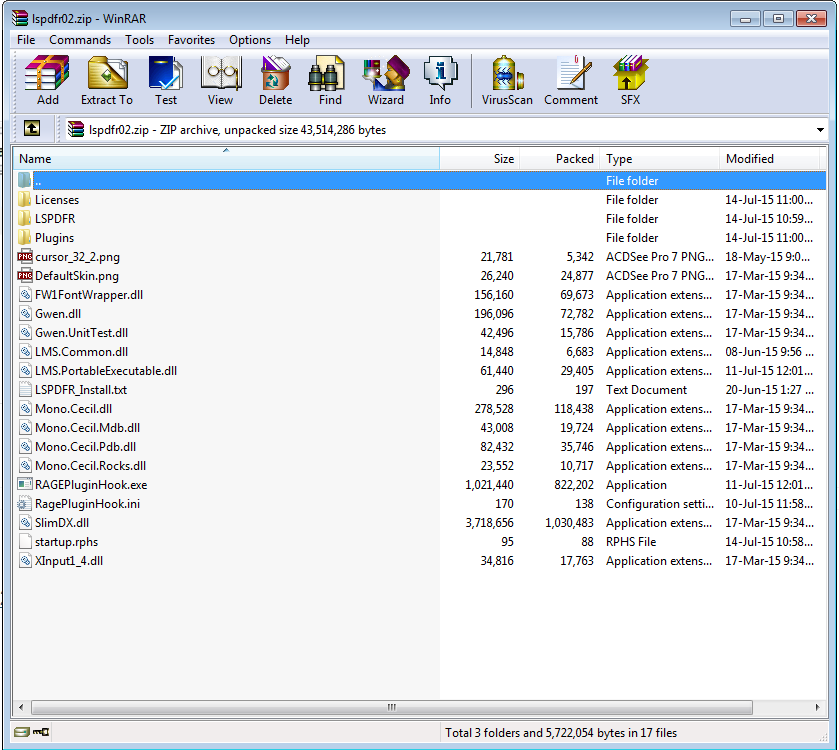Screen dimensions: 839x750
Task: Click the status bar totals text
Action: pyautogui.click(x=561, y=733)
